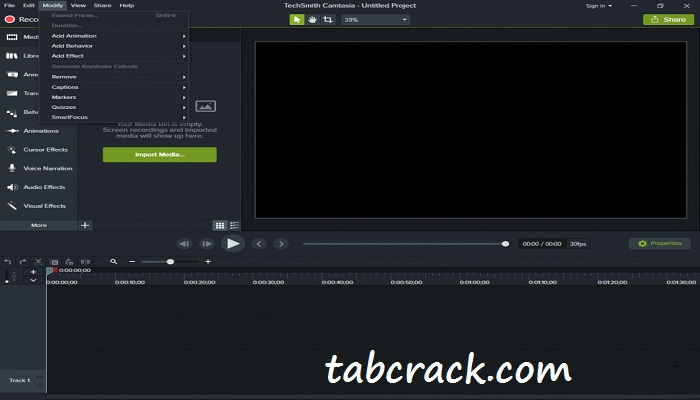Open the Annotations tab icon

click(x=12, y=75)
